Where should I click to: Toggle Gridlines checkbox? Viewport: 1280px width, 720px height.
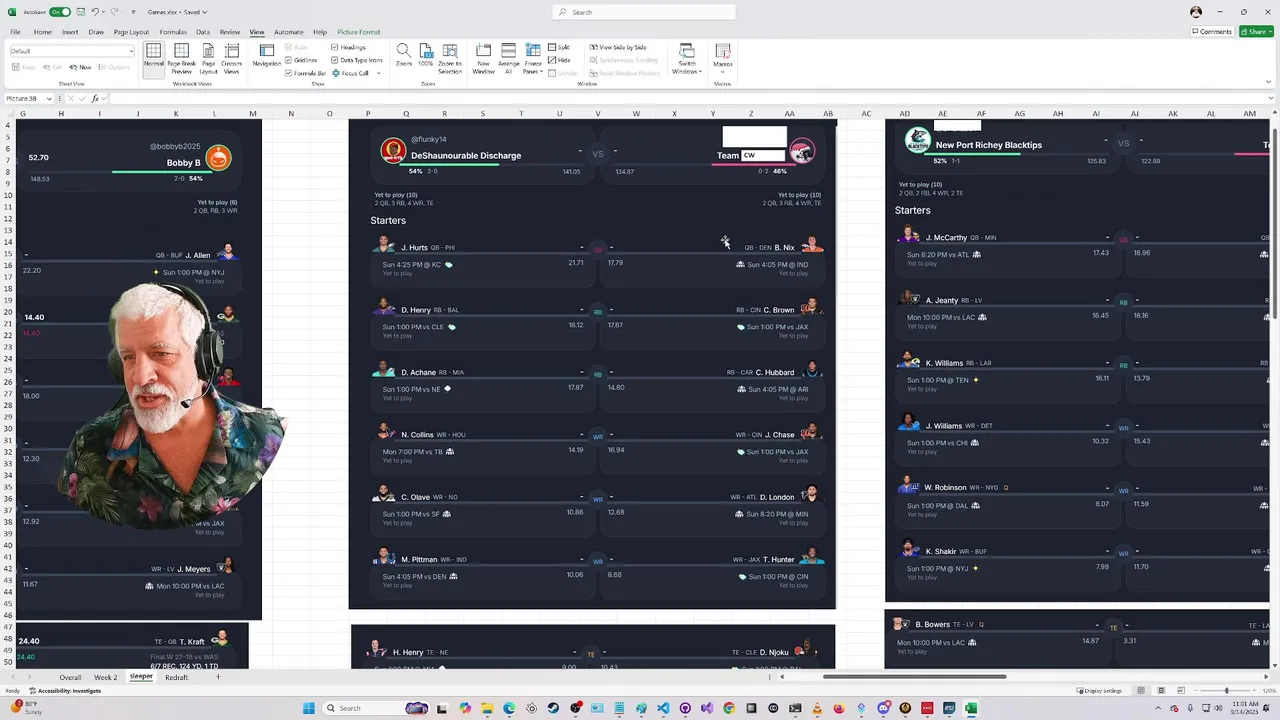[x=301, y=60]
